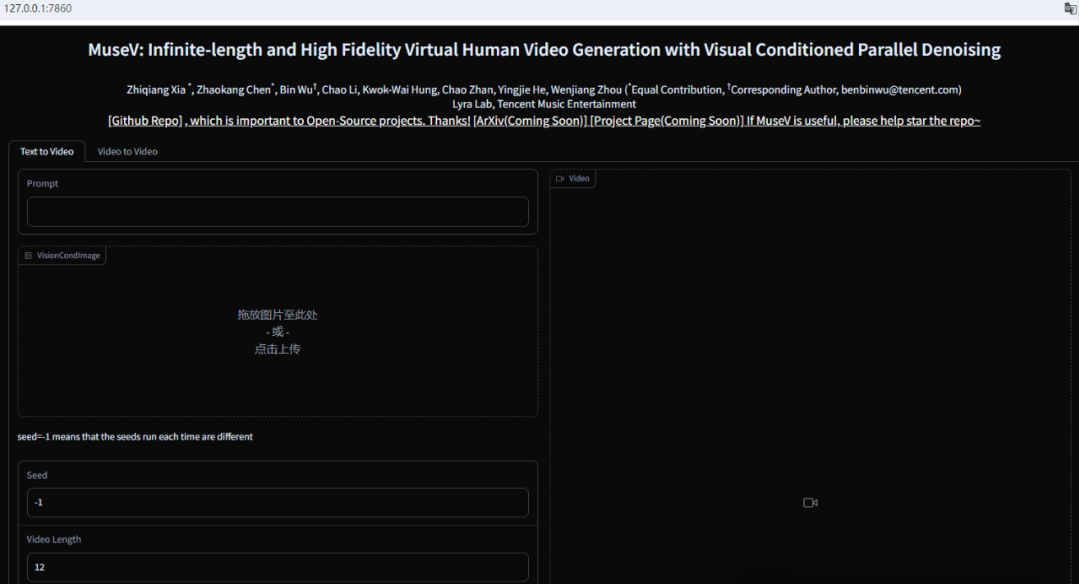The image size is (1079, 584).
Task: Focus the Prompt text box
Action: point(277,212)
